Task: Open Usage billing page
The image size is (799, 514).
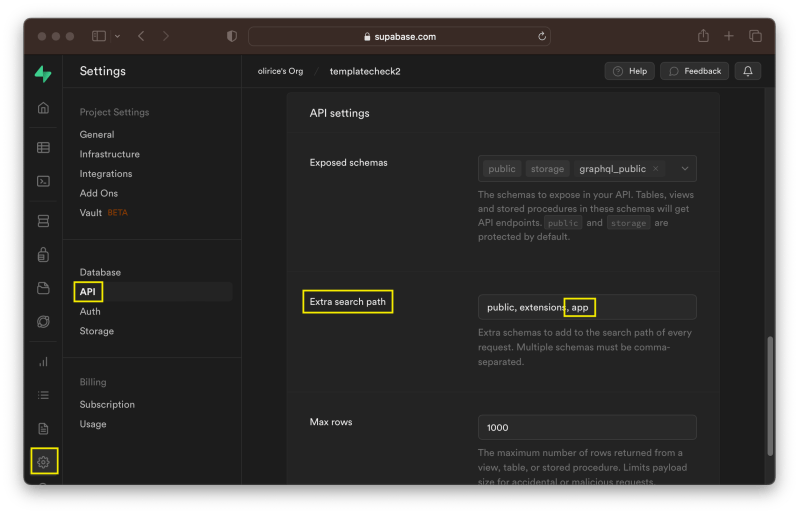Action: [93, 424]
